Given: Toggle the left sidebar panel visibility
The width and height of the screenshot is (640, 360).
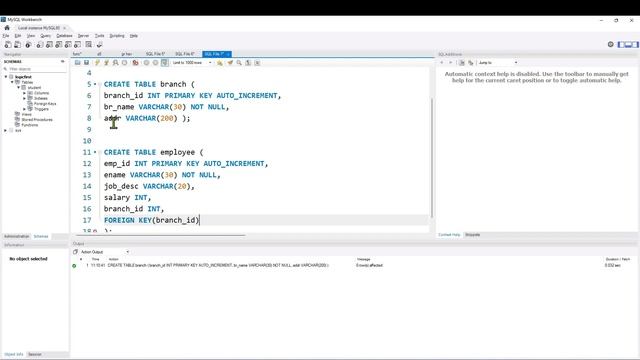Looking at the screenshot, I should pos(621,44).
